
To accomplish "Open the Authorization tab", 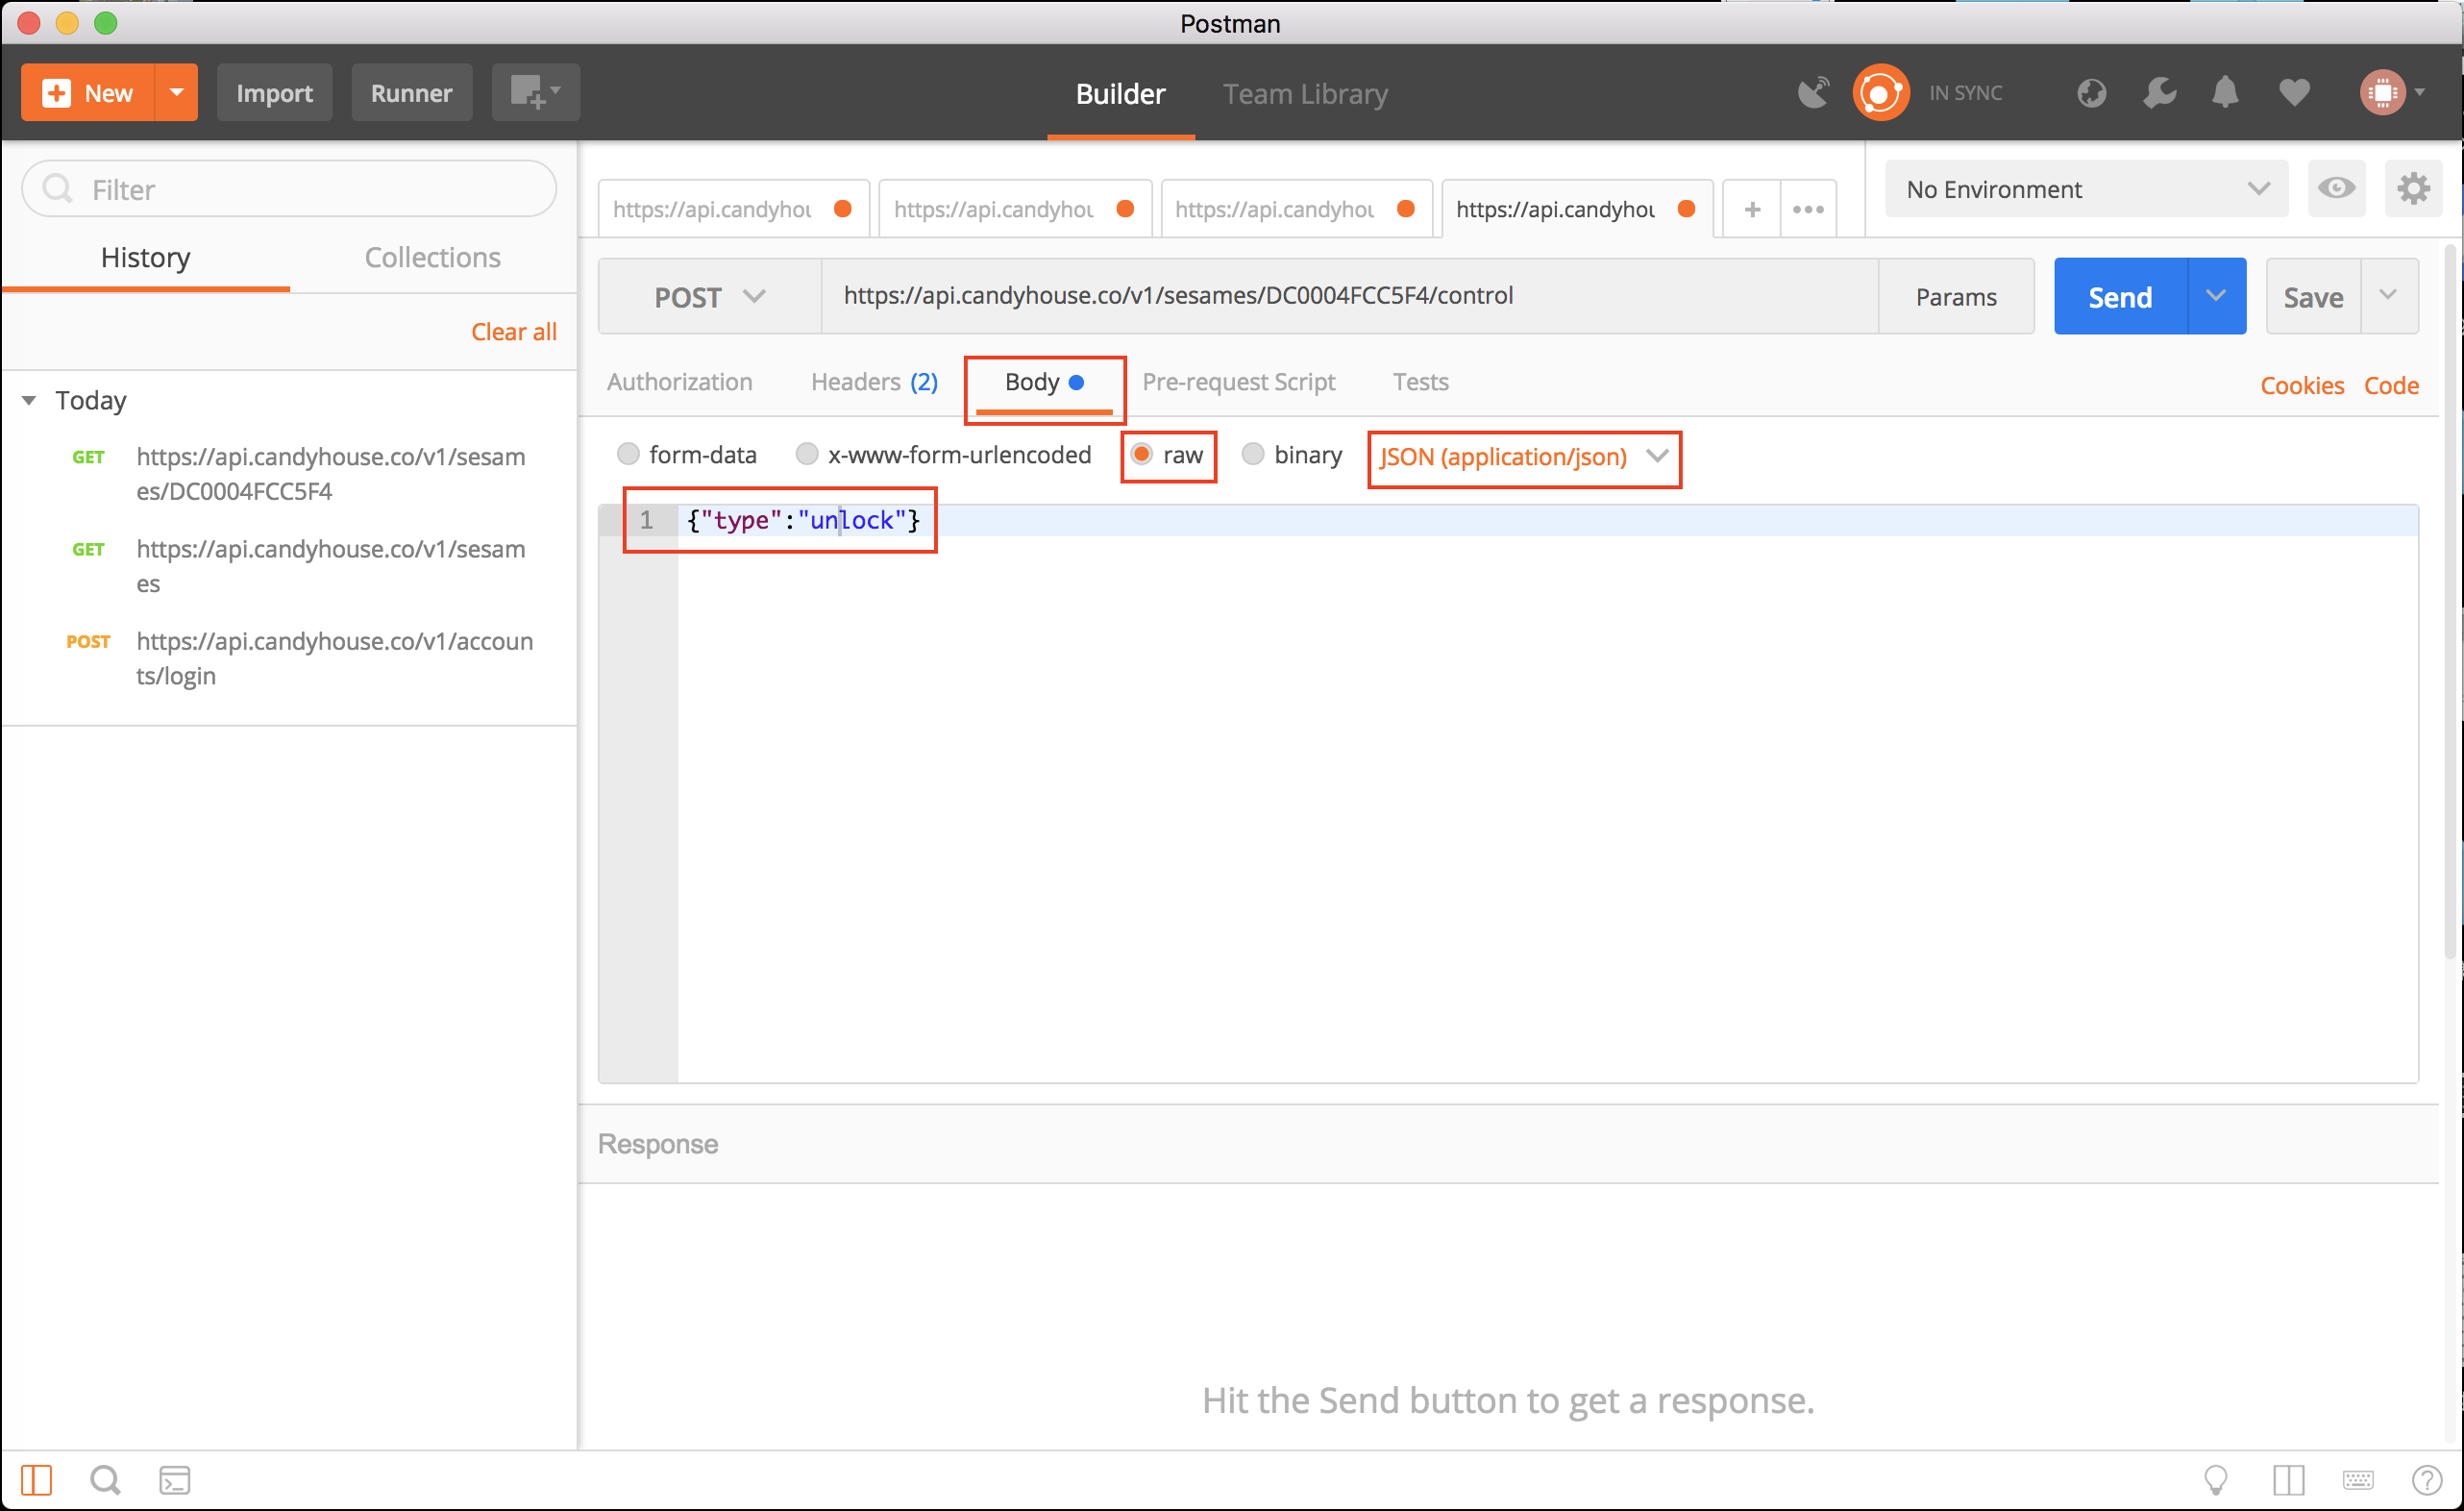I will tap(680, 382).
